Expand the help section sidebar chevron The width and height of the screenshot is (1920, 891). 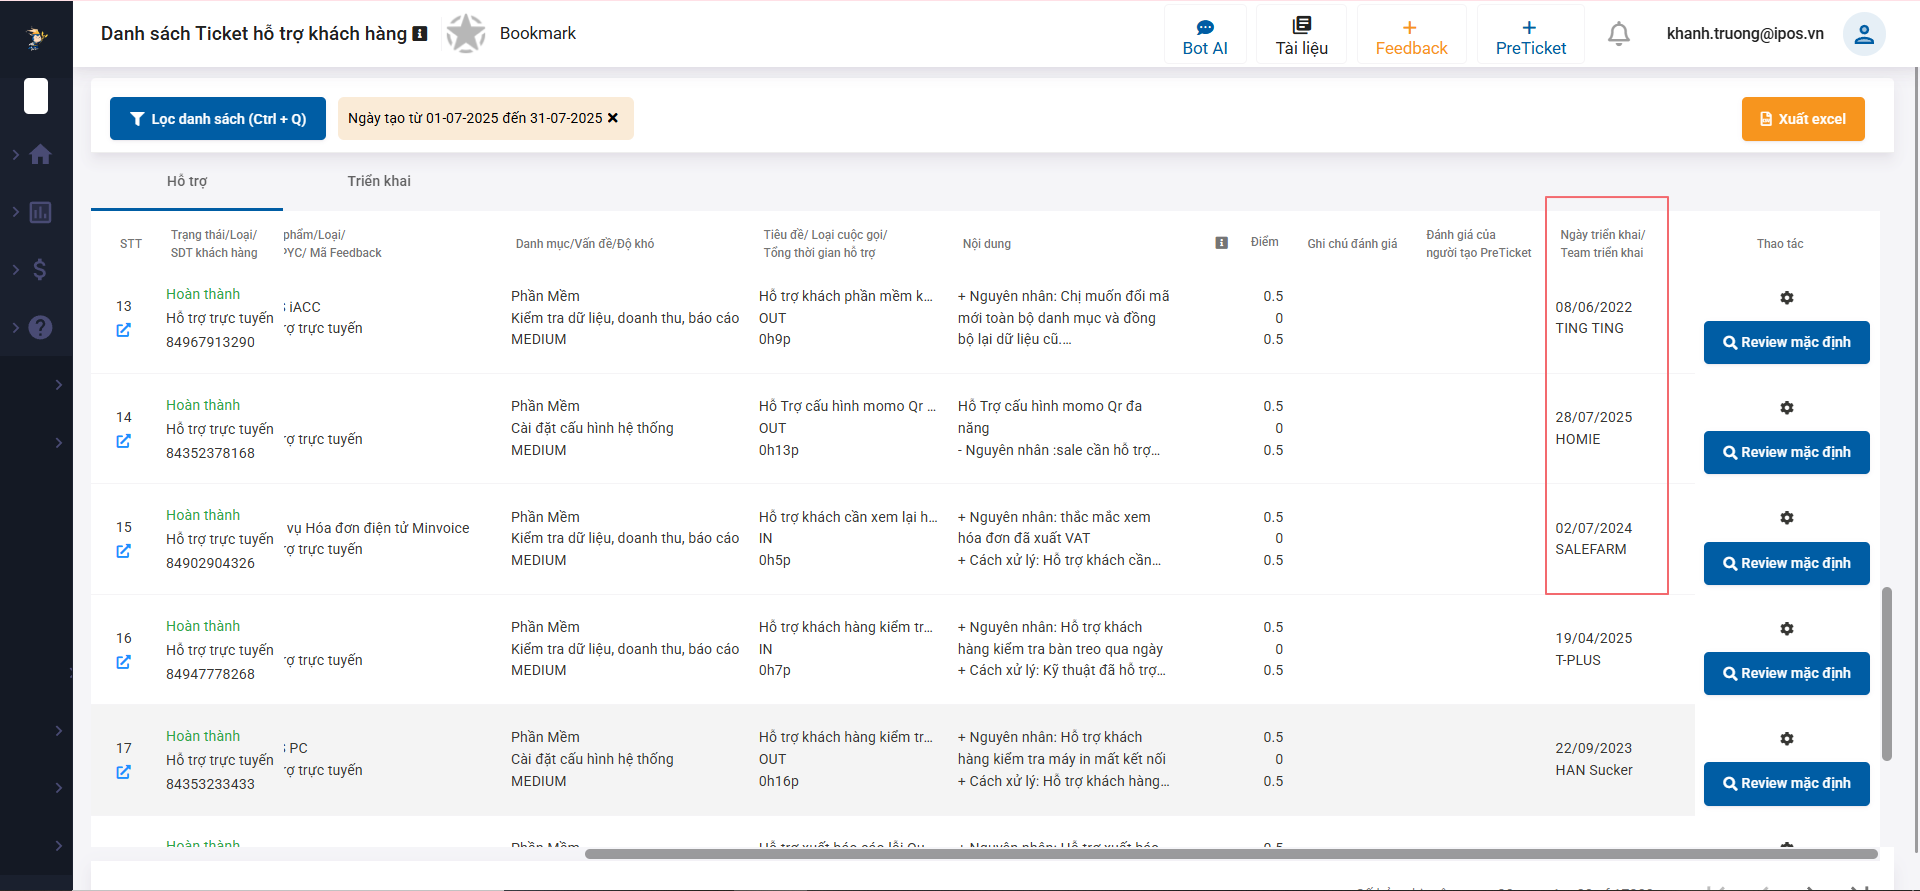click(16, 327)
